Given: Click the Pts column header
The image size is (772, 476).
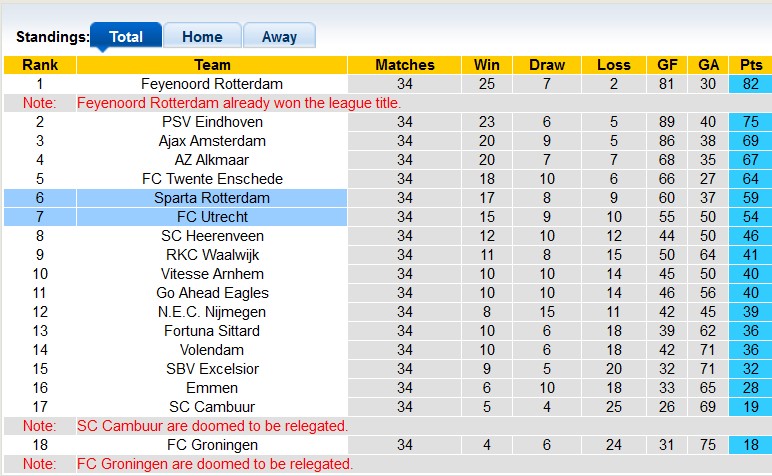Looking at the screenshot, I should point(750,65).
